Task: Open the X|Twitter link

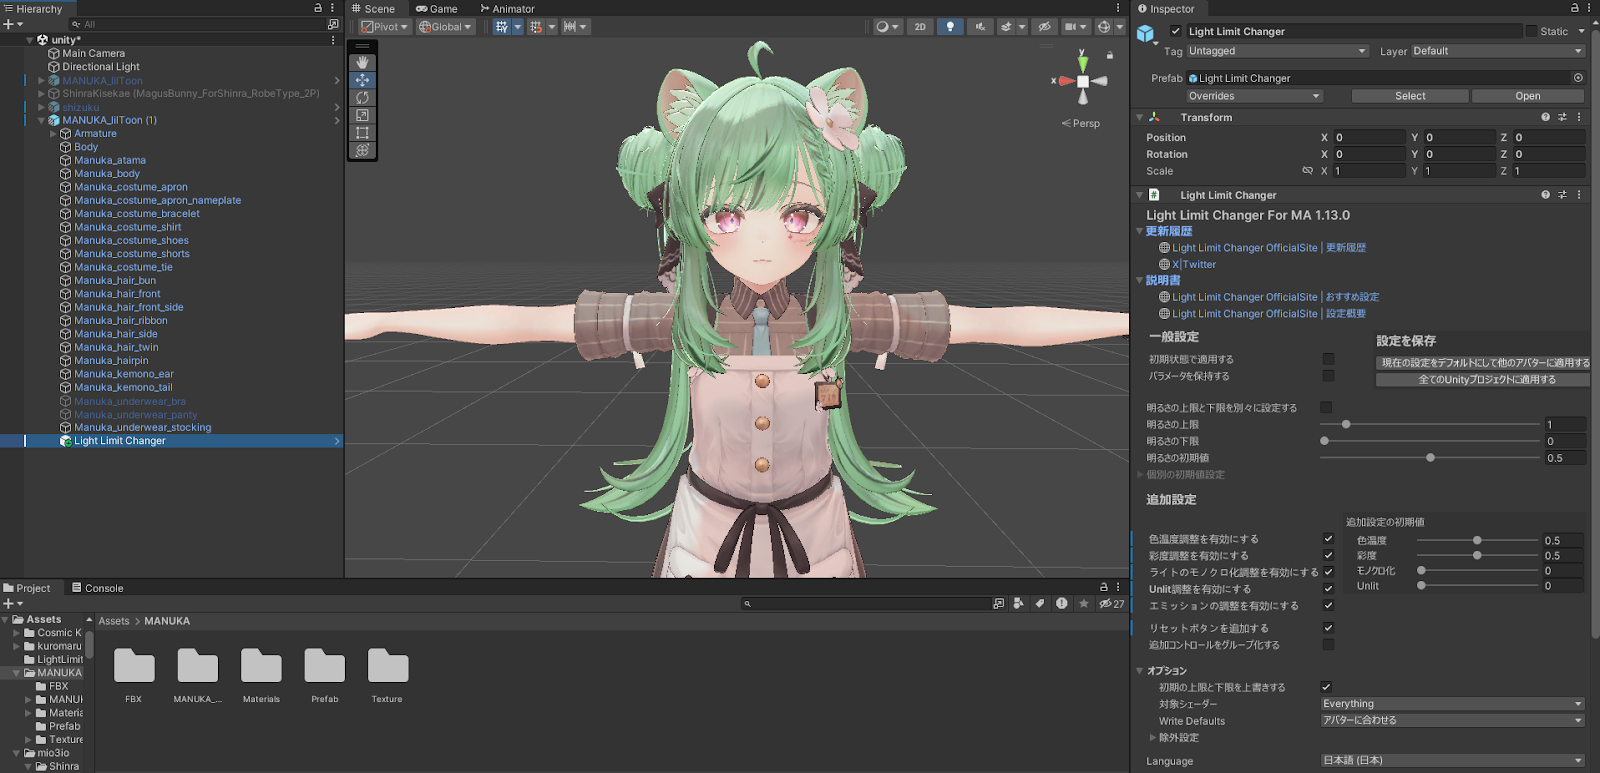Action: (x=1194, y=265)
